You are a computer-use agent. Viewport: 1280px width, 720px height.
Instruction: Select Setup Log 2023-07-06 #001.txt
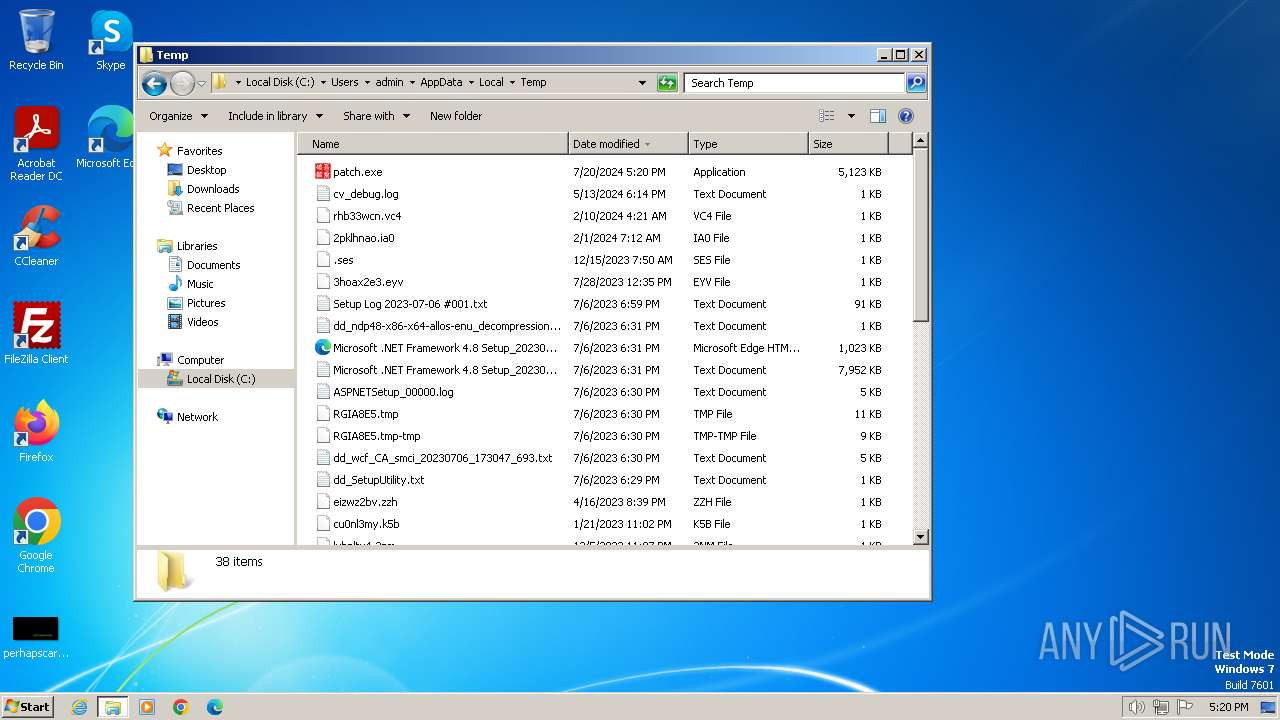[x=410, y=304]
